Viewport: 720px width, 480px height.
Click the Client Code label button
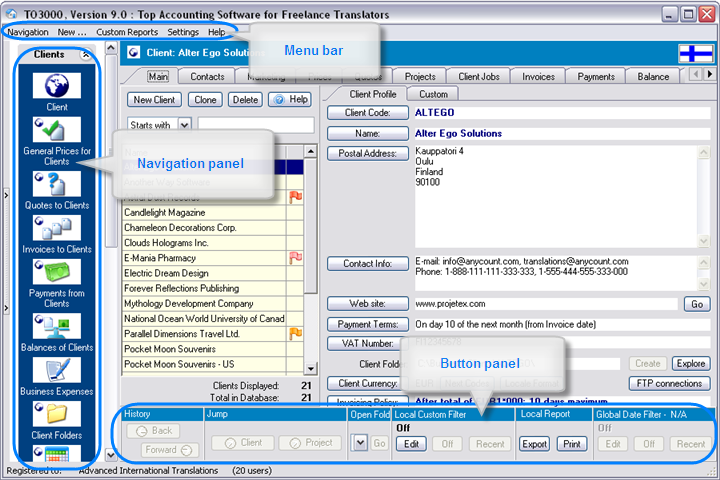tap(368, 113)
